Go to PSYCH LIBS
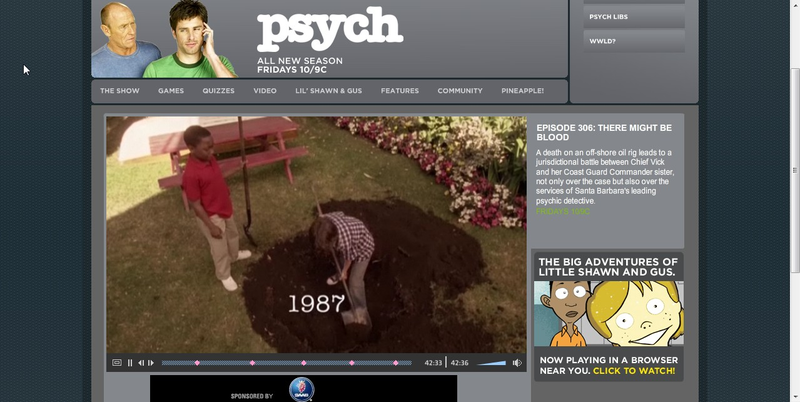 tap(634, 17)
